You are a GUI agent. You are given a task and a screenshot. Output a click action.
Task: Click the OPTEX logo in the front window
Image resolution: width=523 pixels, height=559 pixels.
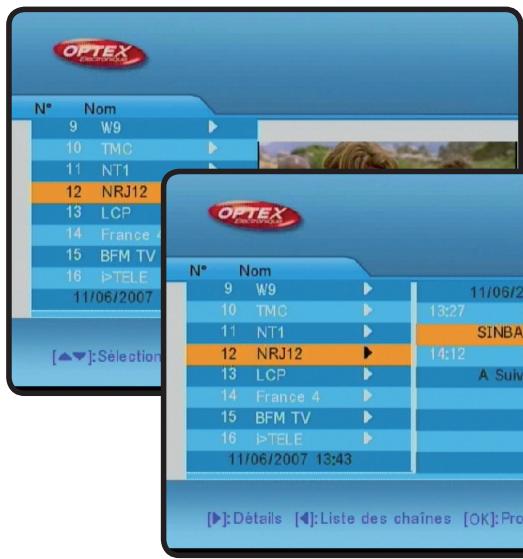tap(255, 216)
